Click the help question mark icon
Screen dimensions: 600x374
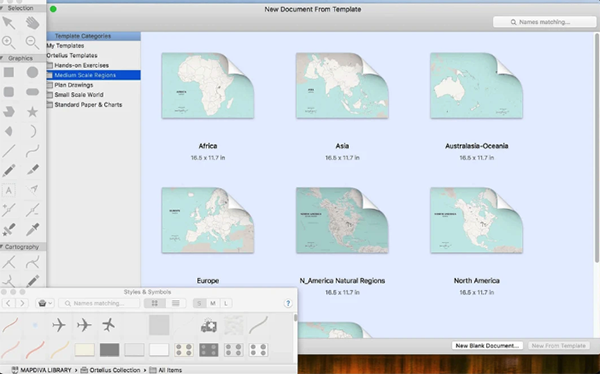pos(288,304)
